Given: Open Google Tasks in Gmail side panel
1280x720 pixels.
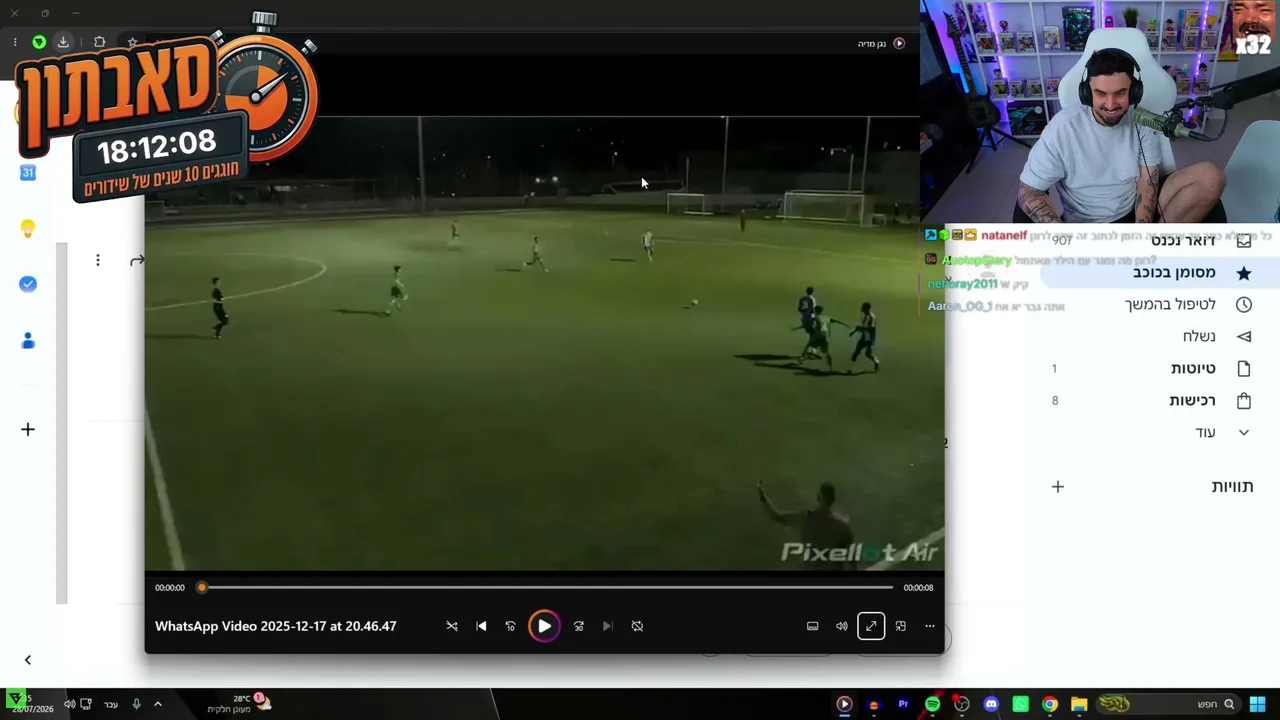Looking at the screenshot, I should [28, 284].
